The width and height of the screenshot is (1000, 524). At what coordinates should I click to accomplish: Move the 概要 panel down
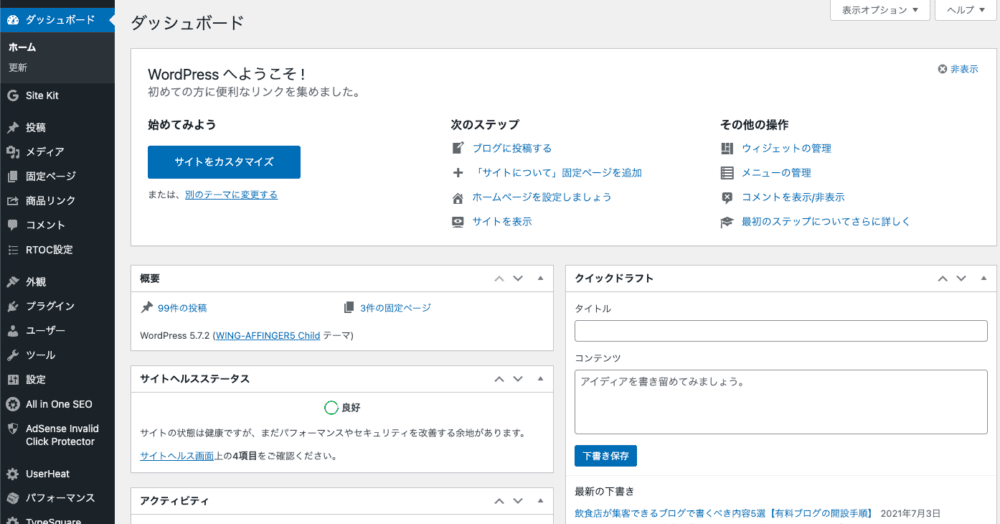518,279
